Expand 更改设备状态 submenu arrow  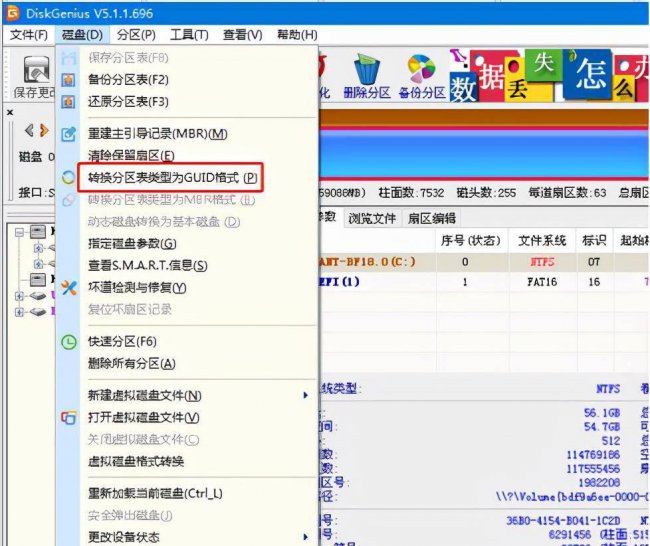tap(306, 537)
